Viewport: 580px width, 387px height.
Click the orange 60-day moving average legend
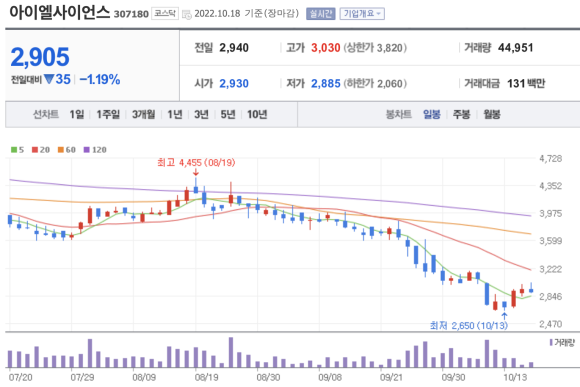(x=67, y=150)
